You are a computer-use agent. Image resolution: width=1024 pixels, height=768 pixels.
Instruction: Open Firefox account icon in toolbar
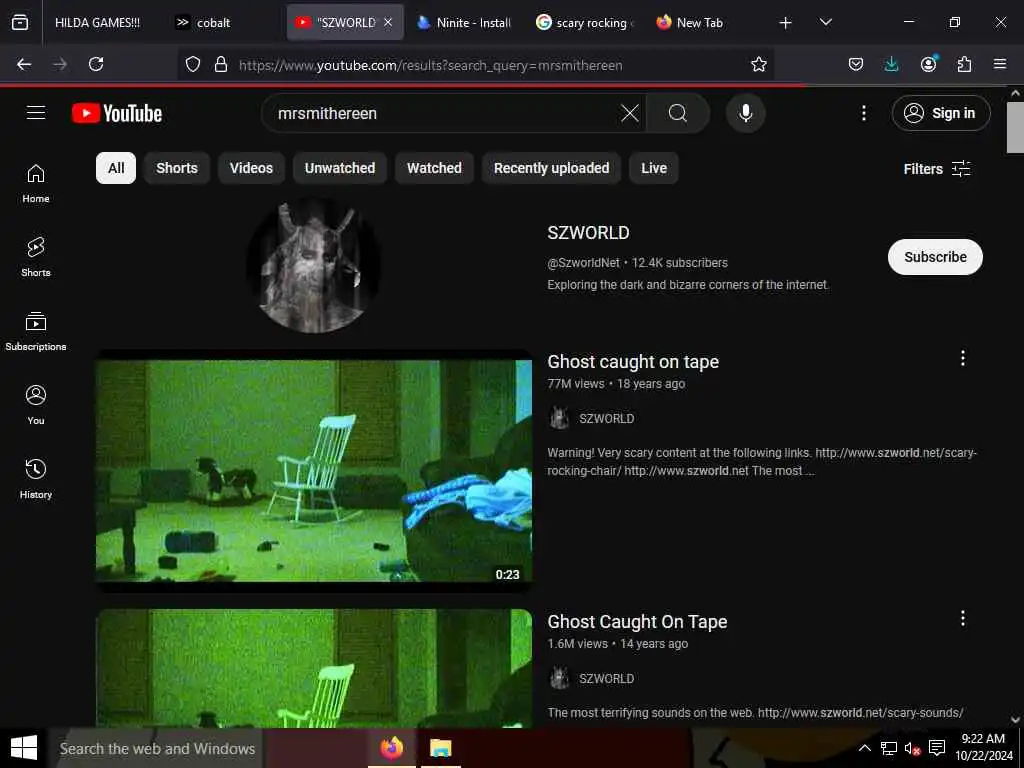[928, 64]
